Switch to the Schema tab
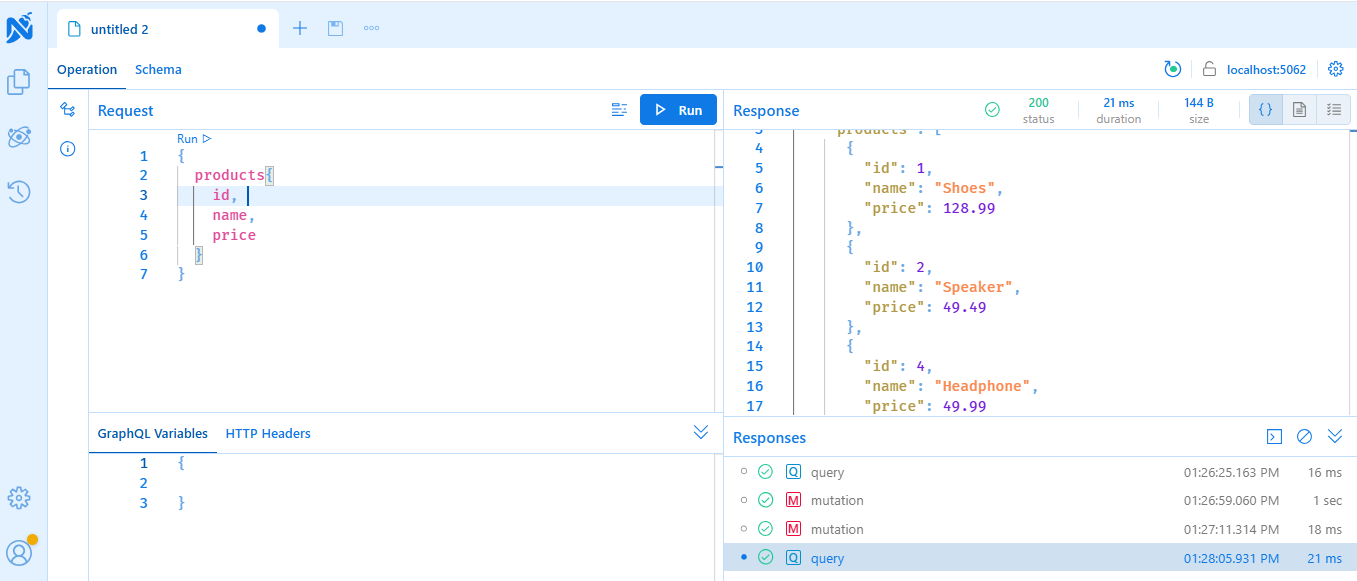The width and height of the screenshot is (1357, 581). [158, 69]
